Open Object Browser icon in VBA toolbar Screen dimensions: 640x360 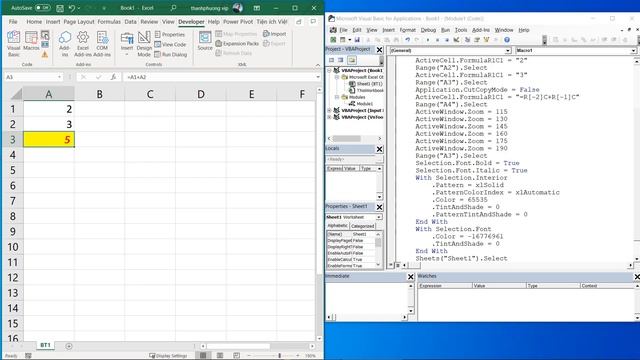[x=486, y=40]
